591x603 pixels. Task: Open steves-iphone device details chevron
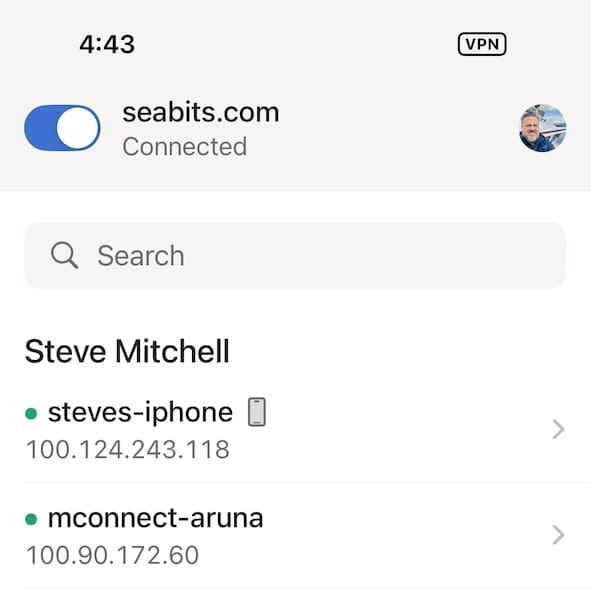pyautogui.click(x=558, y=429)
